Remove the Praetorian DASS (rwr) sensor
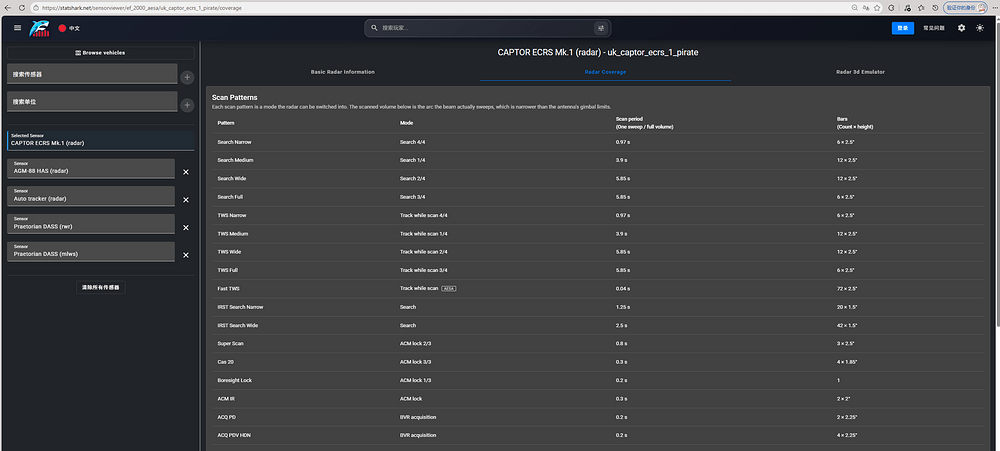The height and width of the screenshot is (451, 1000). (186, 228)
